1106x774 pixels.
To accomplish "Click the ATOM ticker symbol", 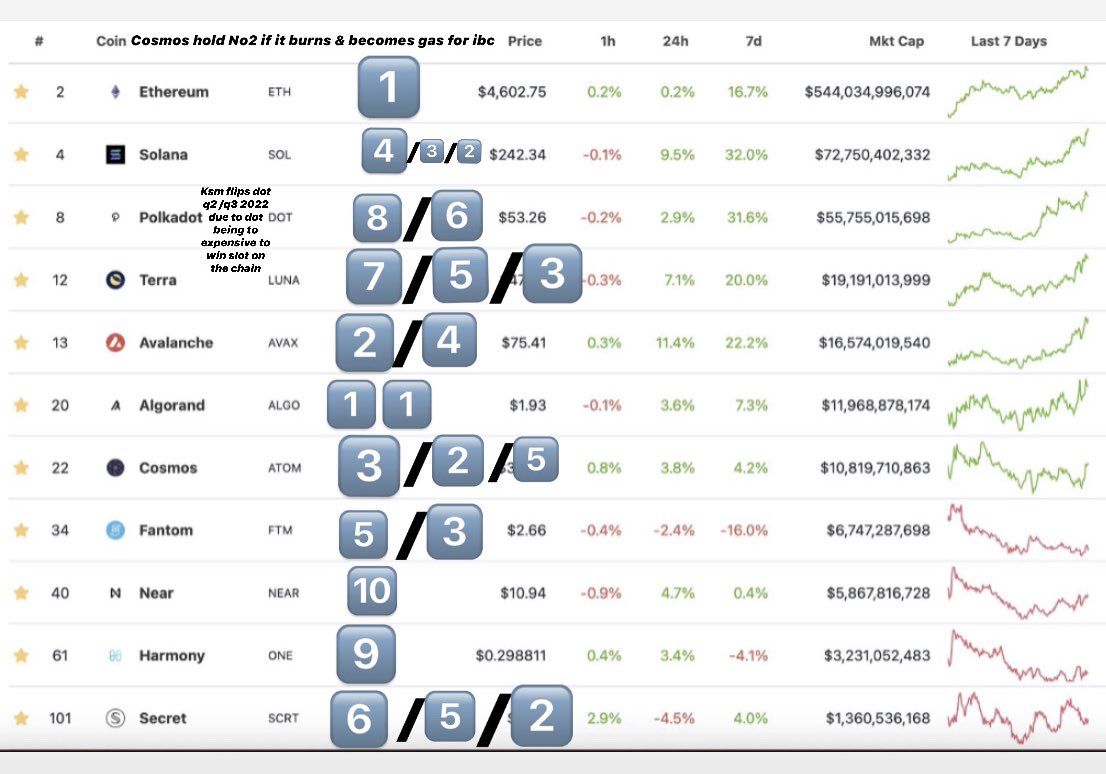I will tap(284, 468).
